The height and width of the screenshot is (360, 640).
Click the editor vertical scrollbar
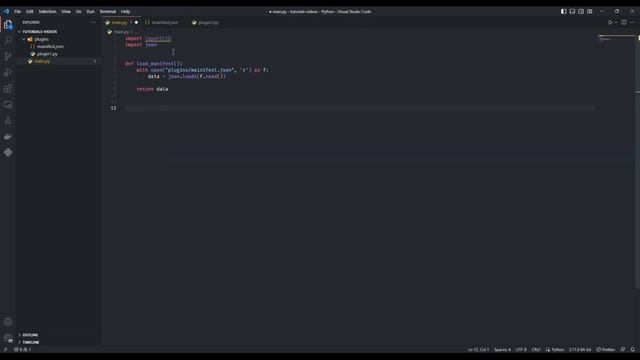638,161
